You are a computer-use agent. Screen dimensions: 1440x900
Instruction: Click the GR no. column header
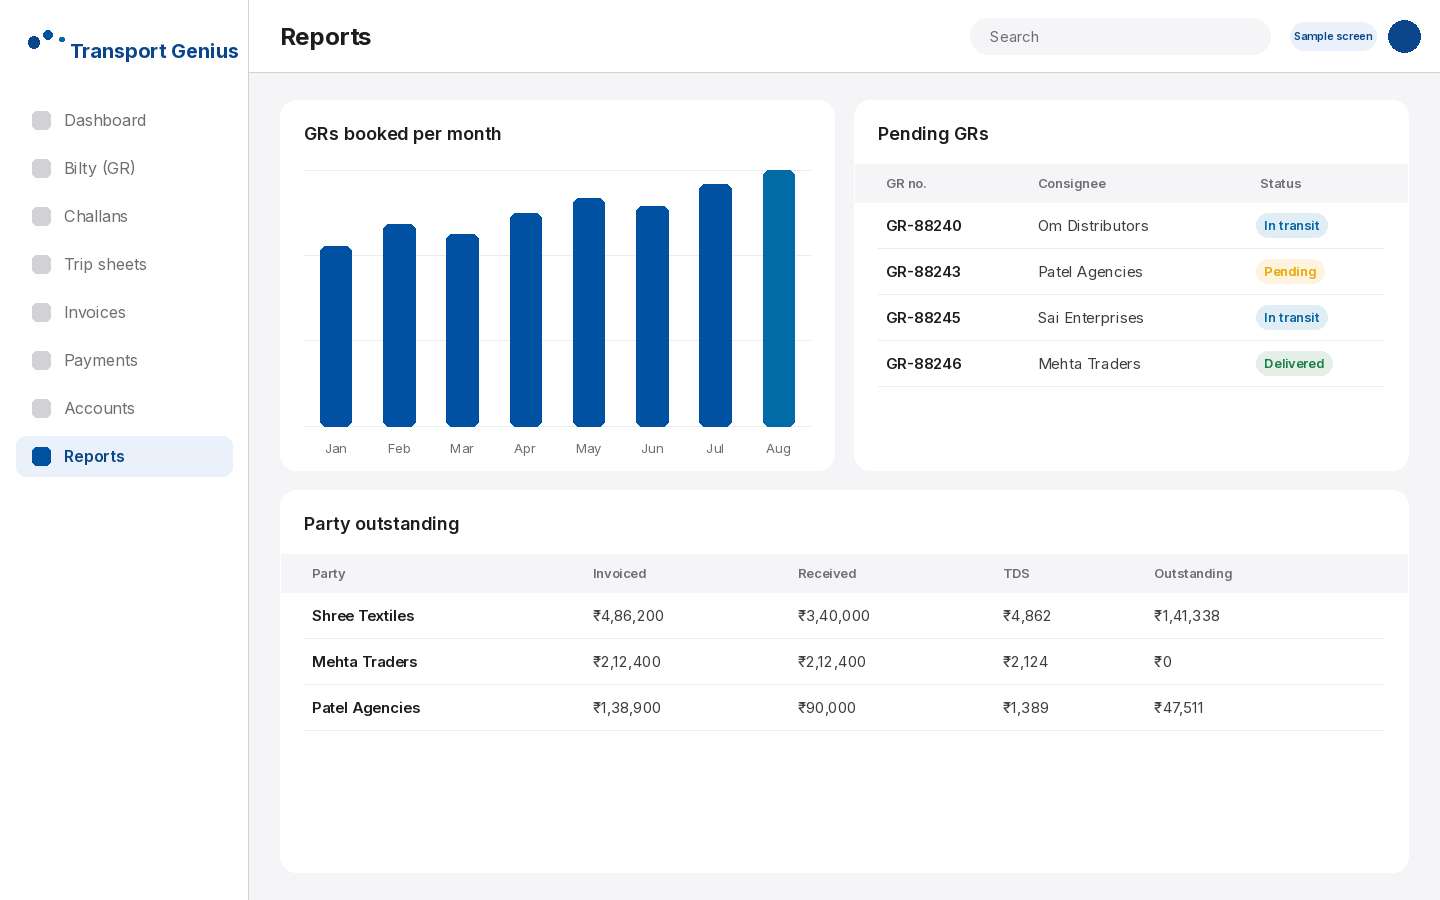(x=906, y=184)
